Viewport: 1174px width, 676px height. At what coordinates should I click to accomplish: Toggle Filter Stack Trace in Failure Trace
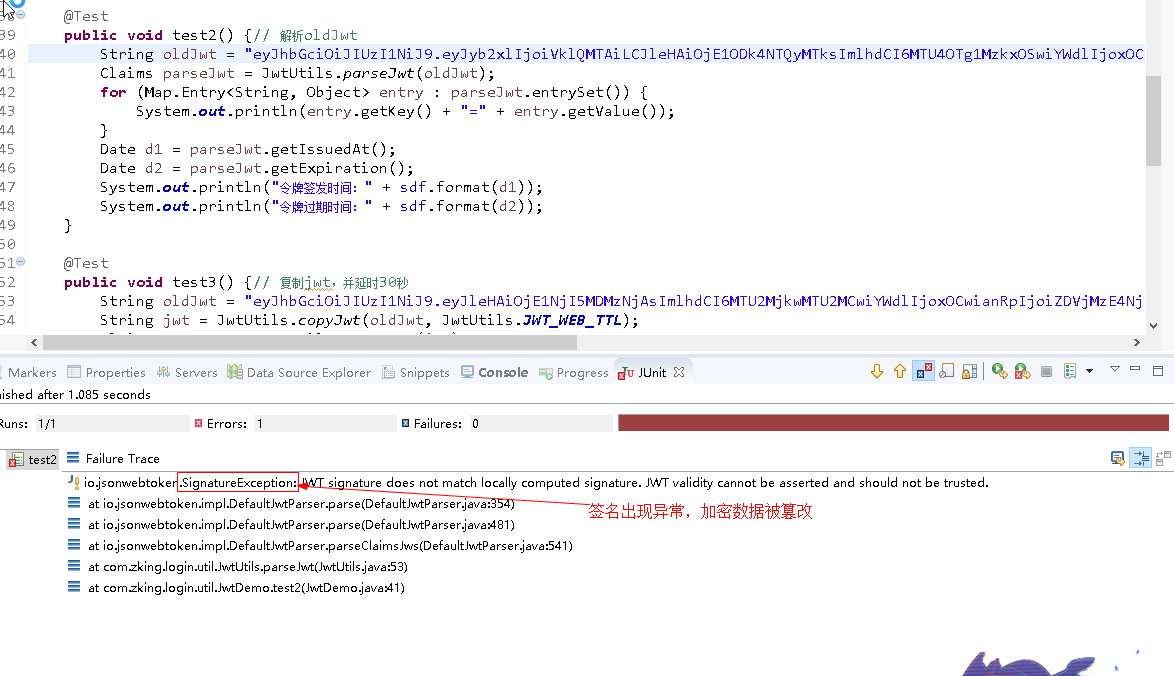point(1140,457)
